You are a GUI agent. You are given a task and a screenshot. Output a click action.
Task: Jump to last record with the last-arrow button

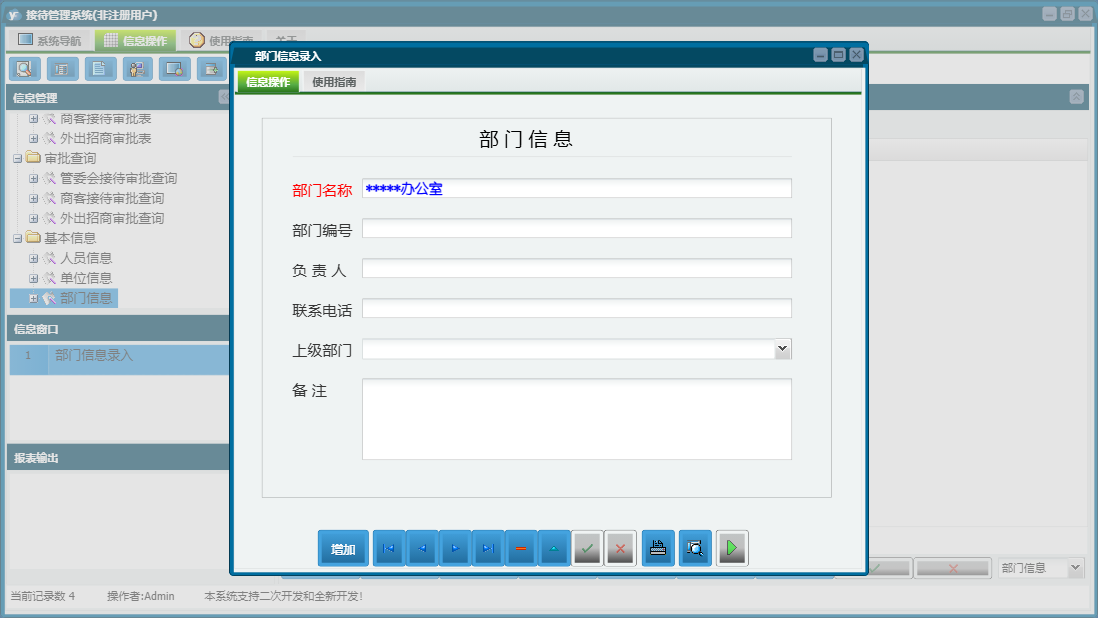tap(488, 548)
